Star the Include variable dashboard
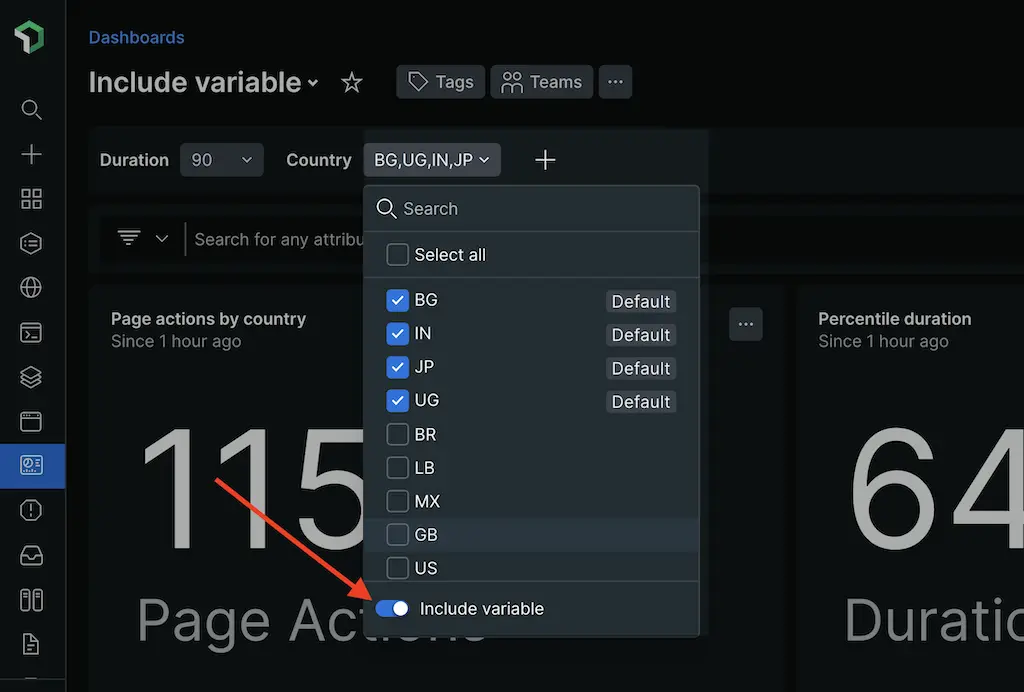The image size is (1024, 692). [351, 83]
